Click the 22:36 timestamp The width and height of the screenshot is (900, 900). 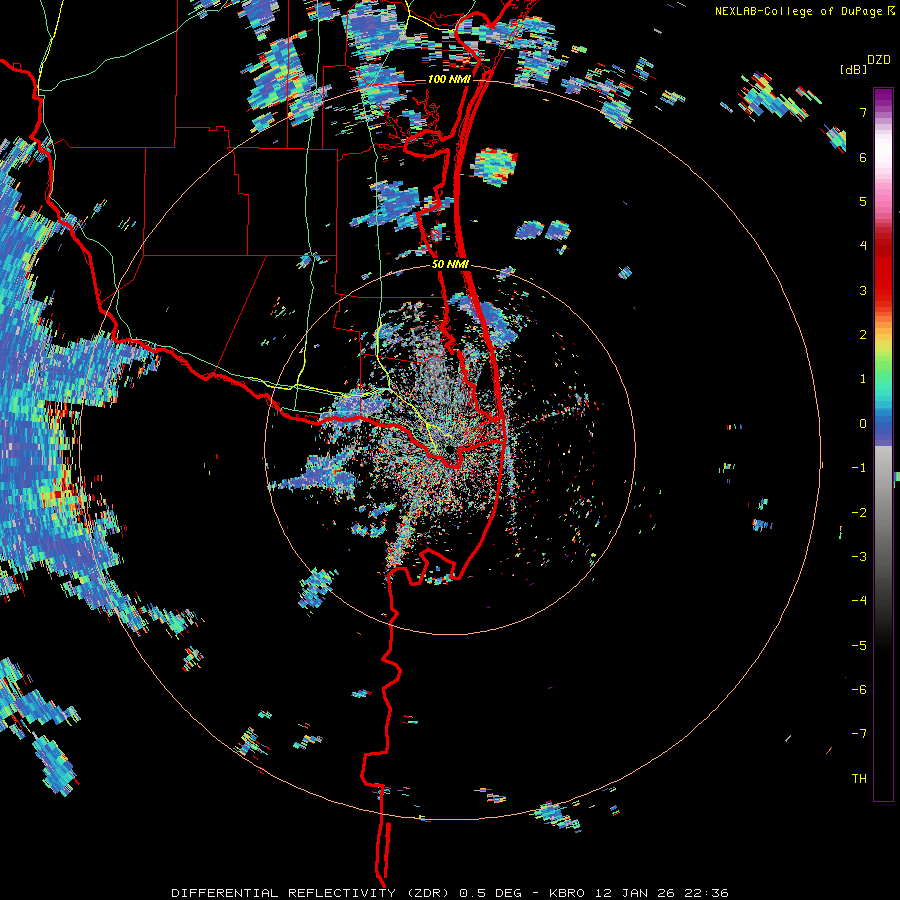coord(707,893)
